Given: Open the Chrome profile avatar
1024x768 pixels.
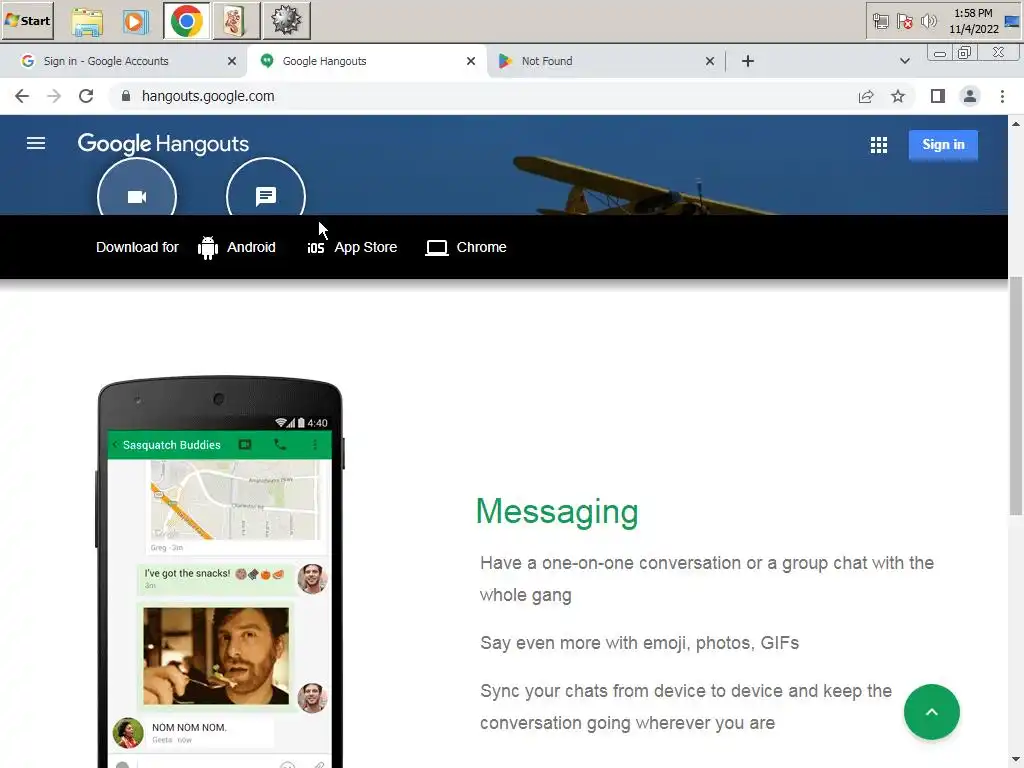Looking at the screenshot, I should [x=970, y=97].
